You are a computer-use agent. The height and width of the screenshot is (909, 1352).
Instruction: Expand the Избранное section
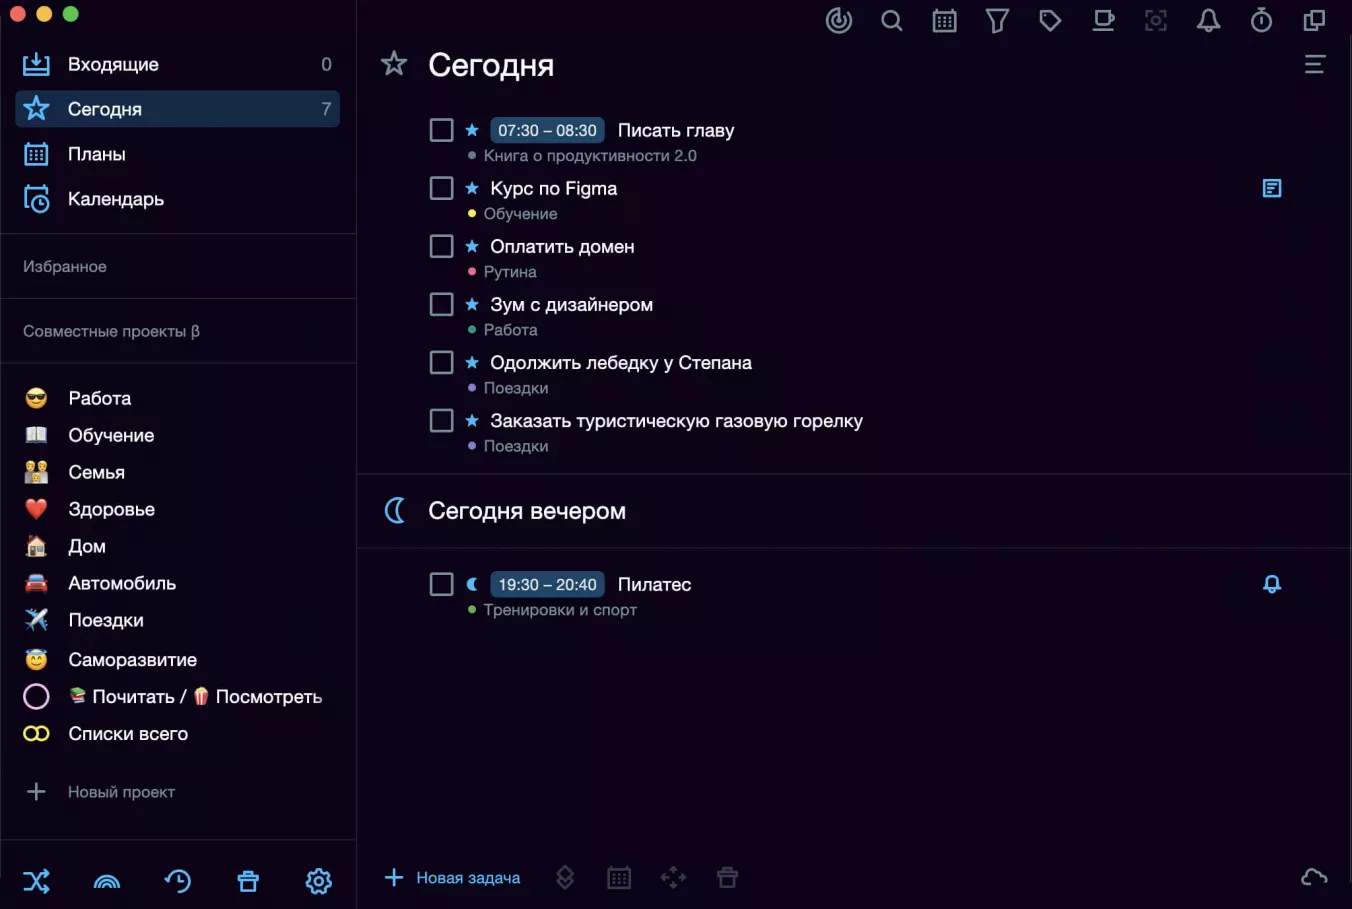pos(65,267)
